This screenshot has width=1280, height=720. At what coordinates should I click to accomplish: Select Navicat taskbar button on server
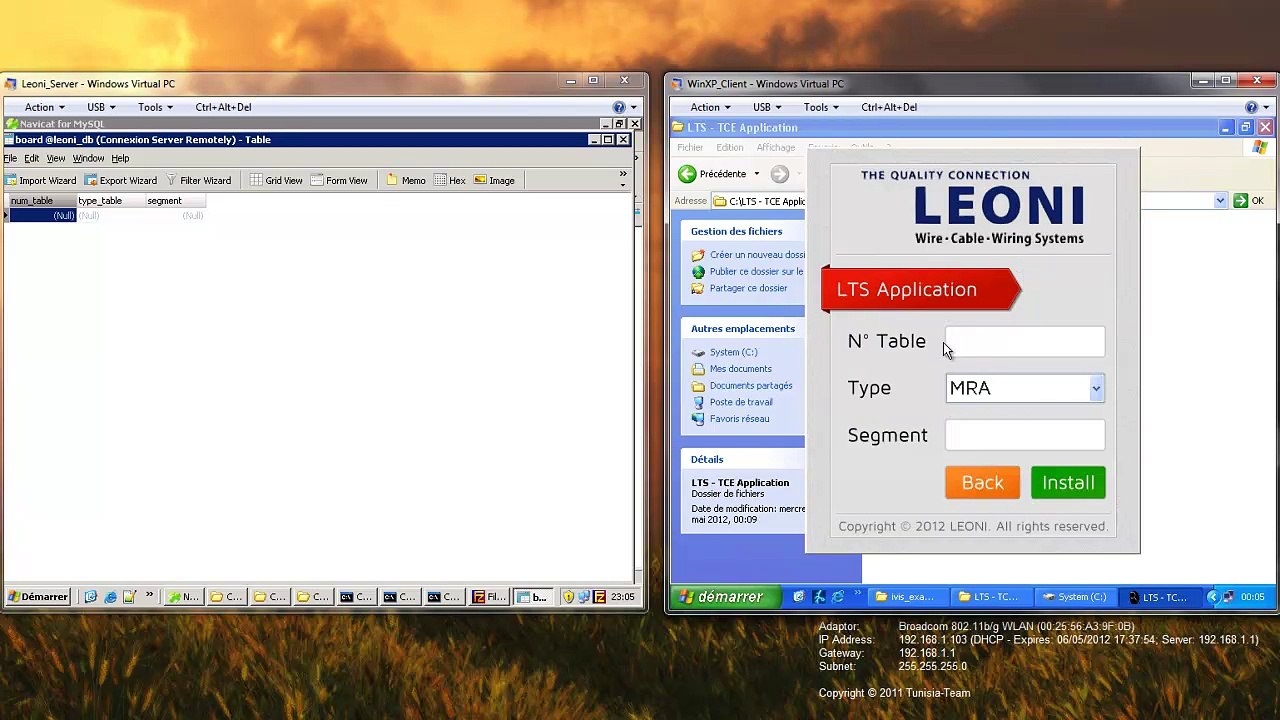183,597
